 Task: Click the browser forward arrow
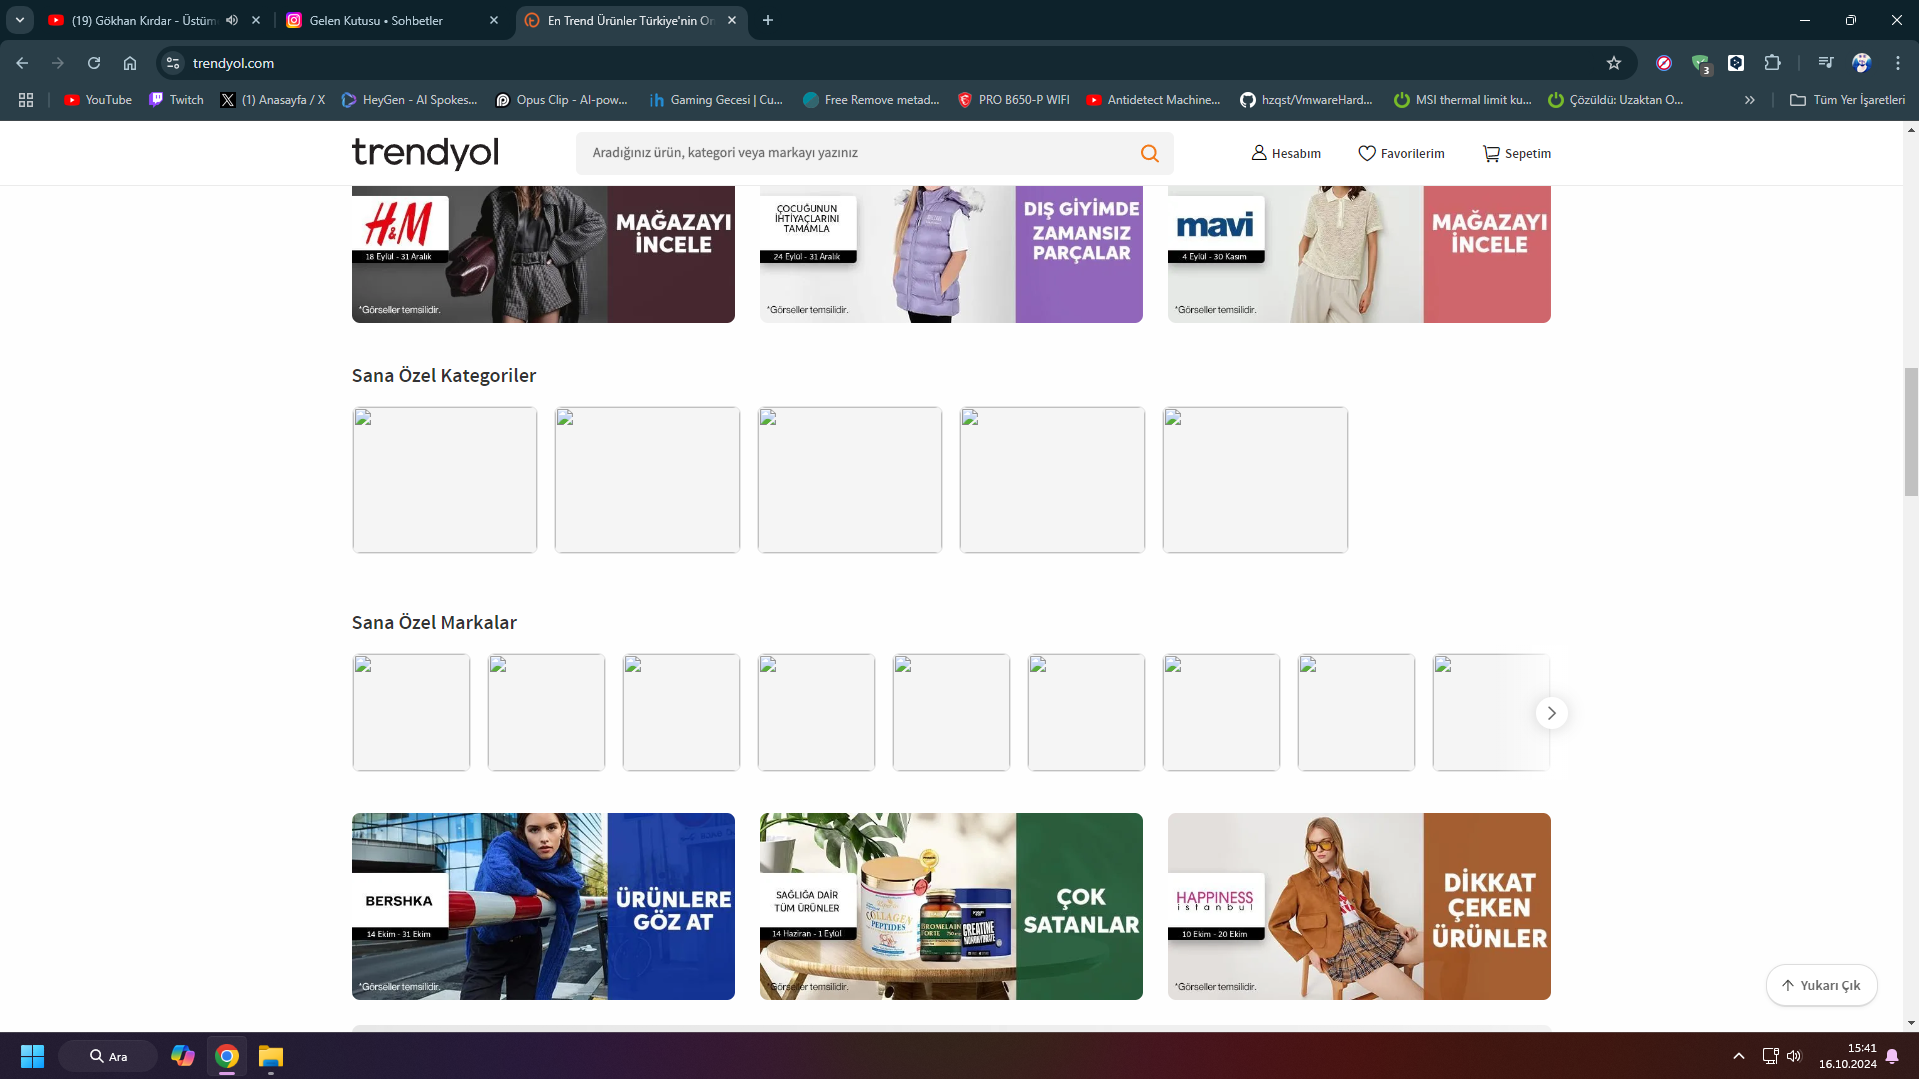(58, 63)
